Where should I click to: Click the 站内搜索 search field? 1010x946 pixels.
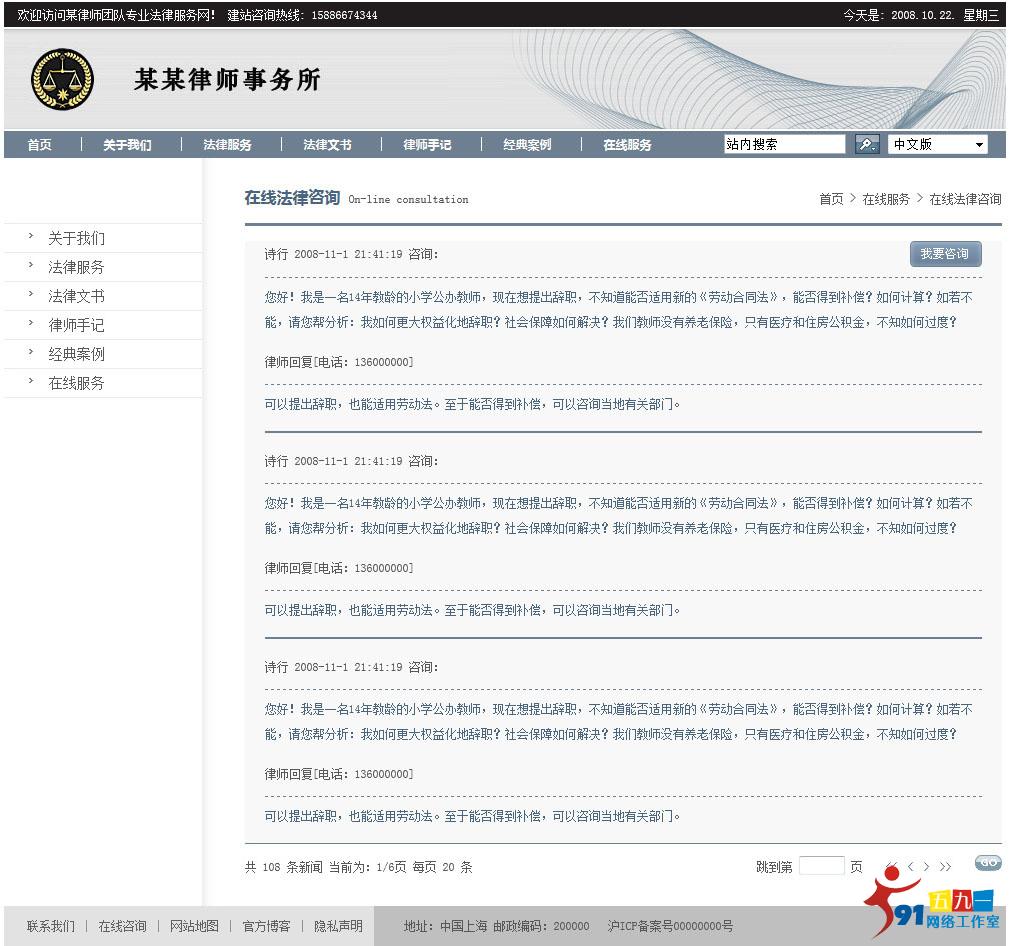tap(785, 144)
